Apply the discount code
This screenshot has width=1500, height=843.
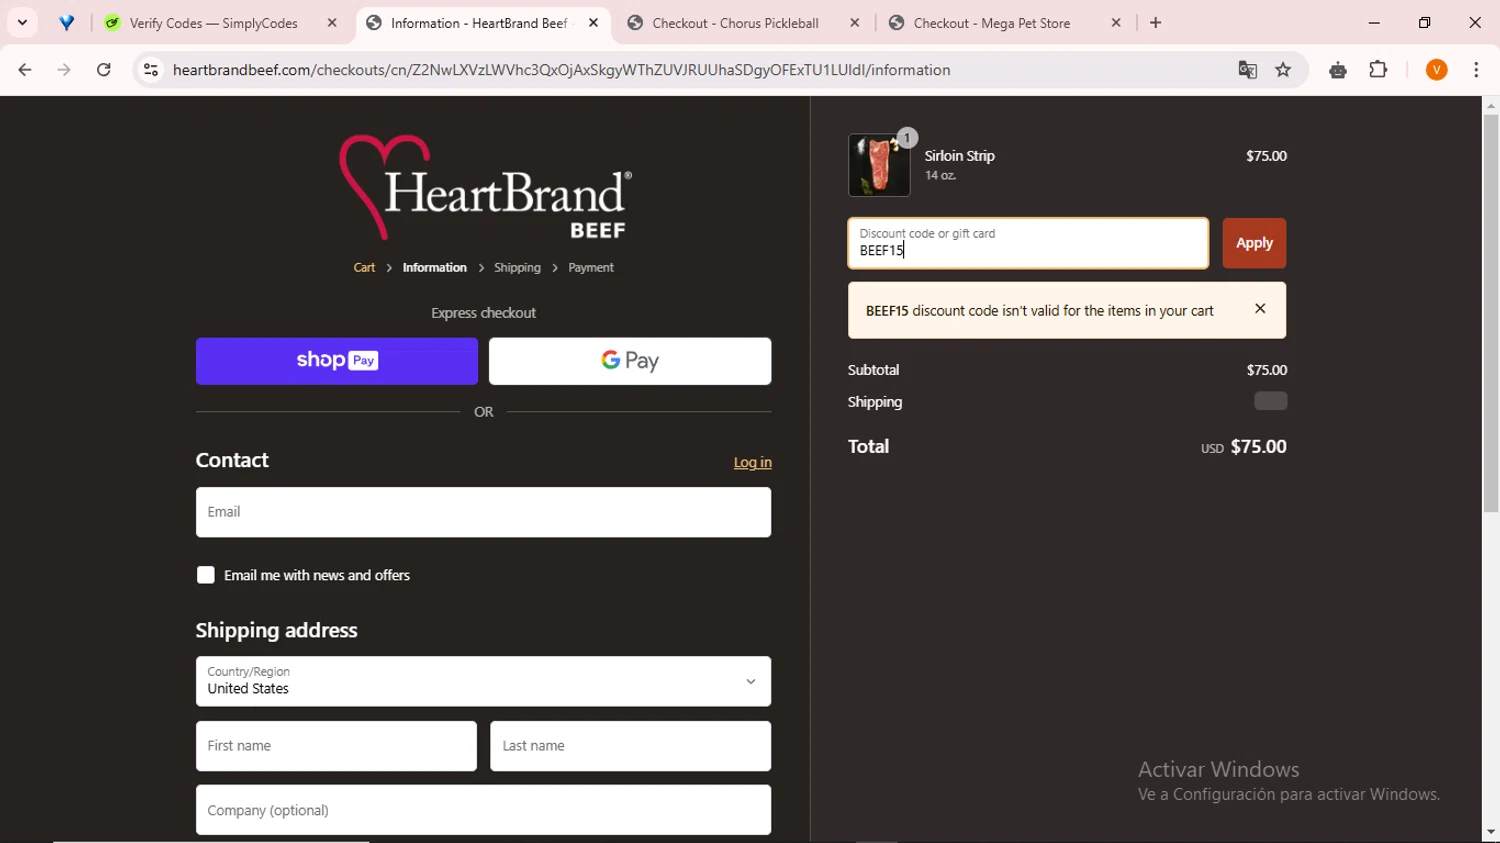pos(1254,243)
